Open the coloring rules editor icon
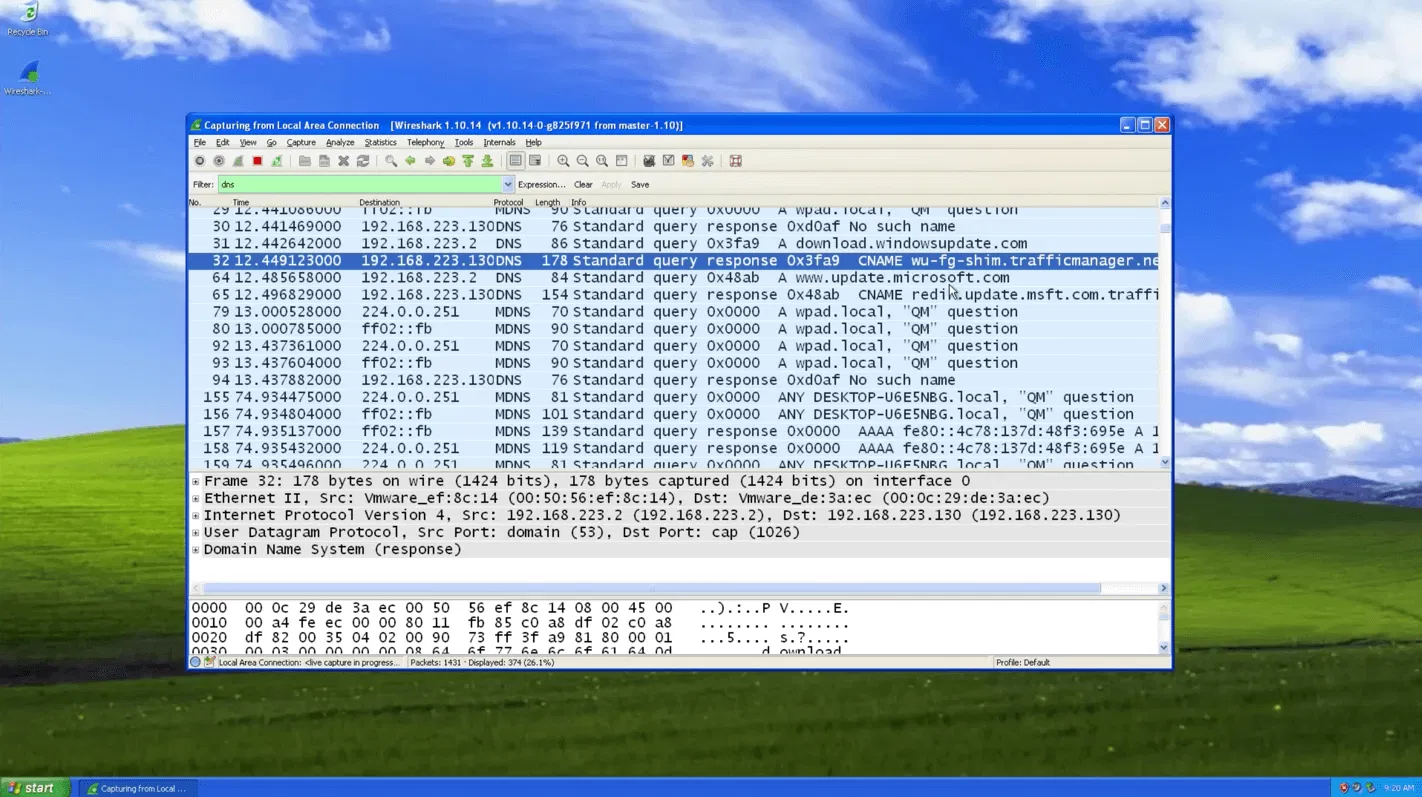1422x797 pixels. [688, 161]
